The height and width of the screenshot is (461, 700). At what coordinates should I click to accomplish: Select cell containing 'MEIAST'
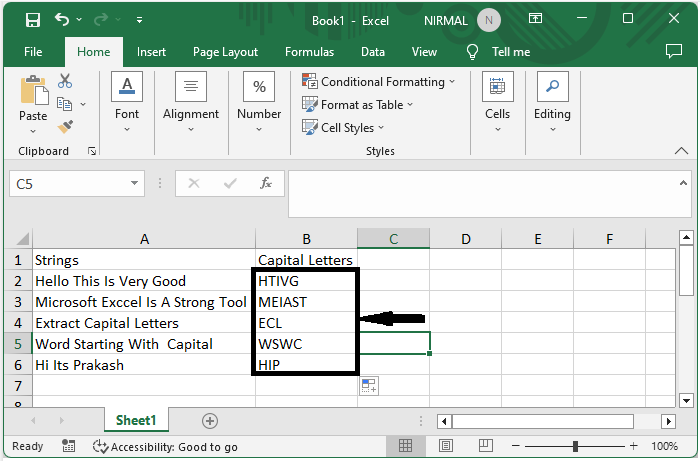pyautogui.click(x=306, y=302)
